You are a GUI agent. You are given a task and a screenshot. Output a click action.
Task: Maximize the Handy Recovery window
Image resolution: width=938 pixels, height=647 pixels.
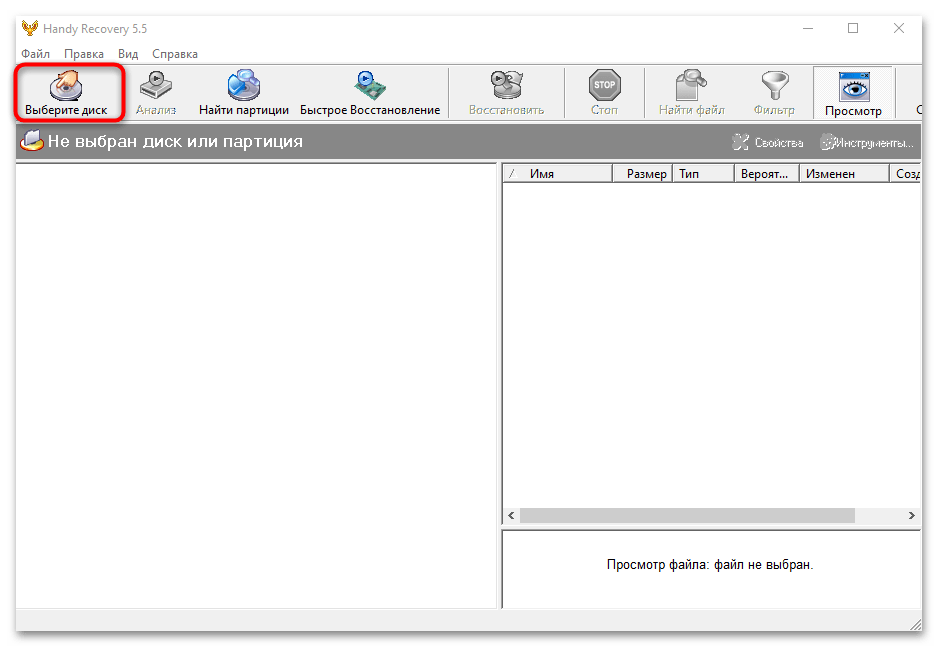(853, 28)
